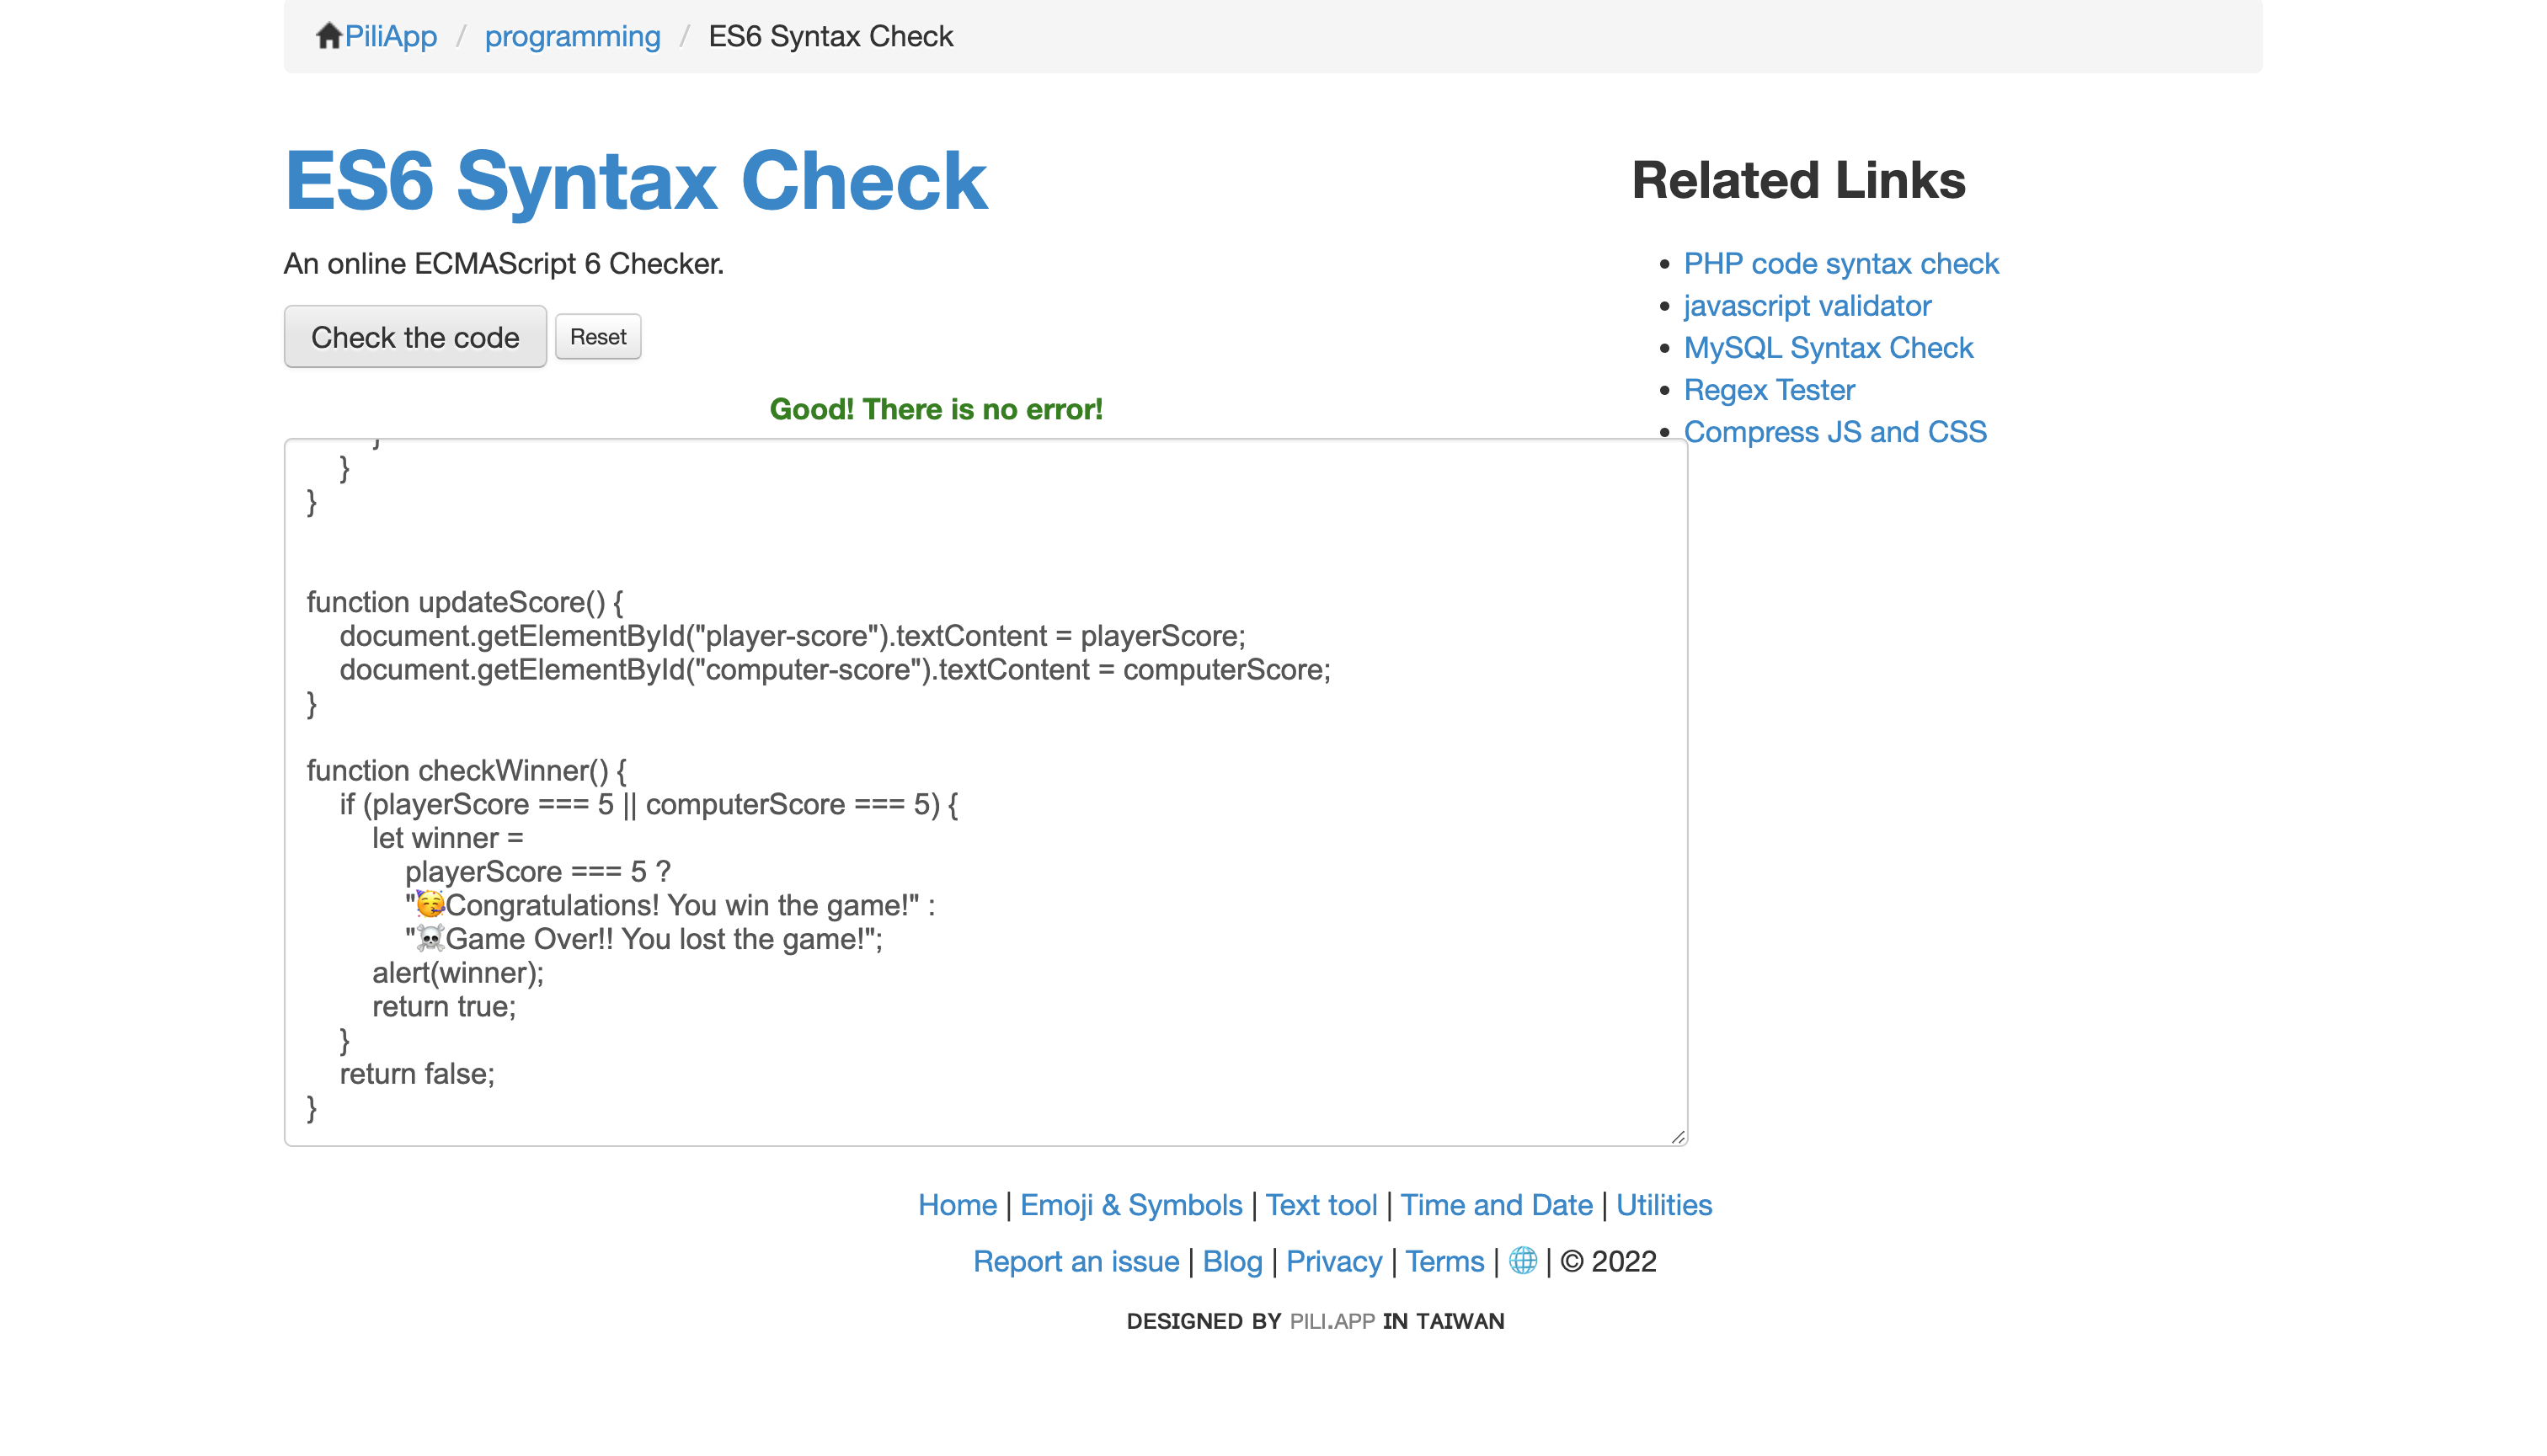Open the globe language icon in footer
The width and height of the screenshot is (2547, 1456).
click(1522, 1261)
